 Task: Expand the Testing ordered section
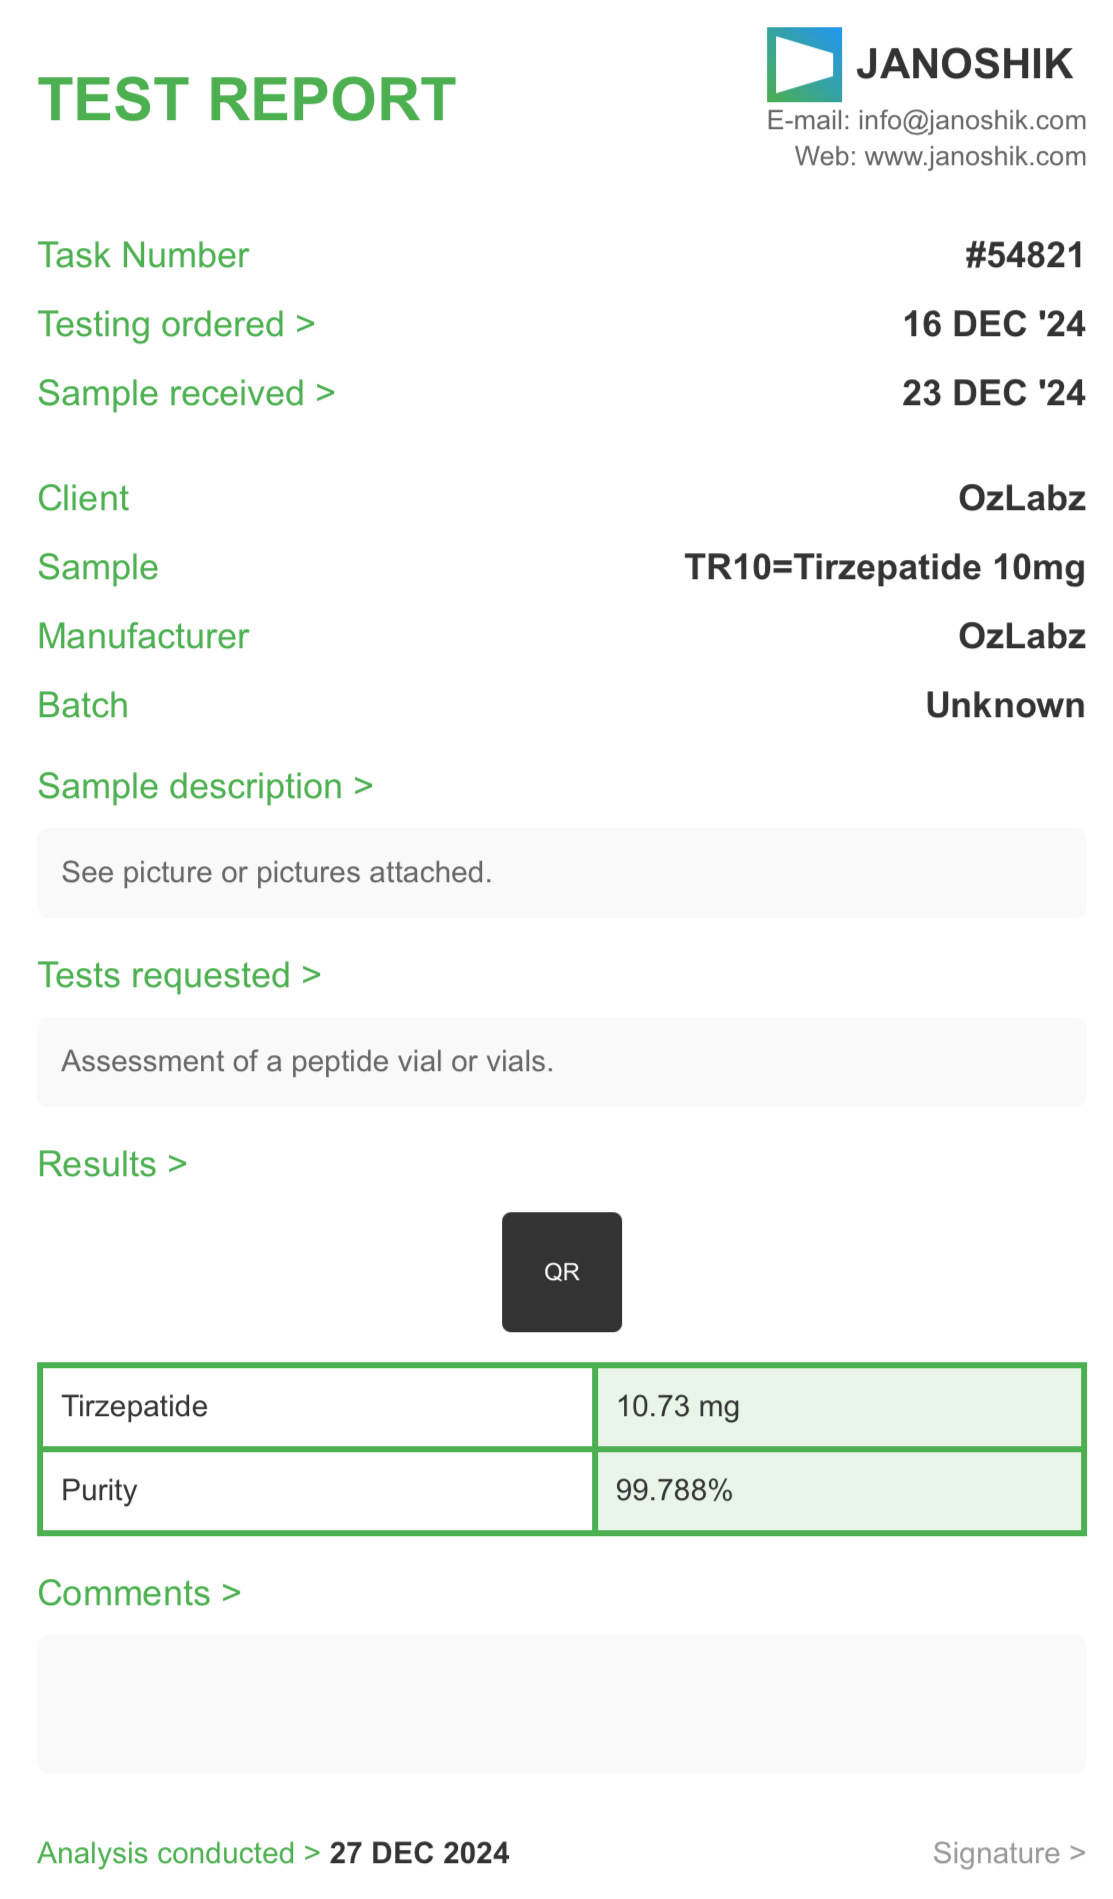pyautogui.click(x=176, y=325)
